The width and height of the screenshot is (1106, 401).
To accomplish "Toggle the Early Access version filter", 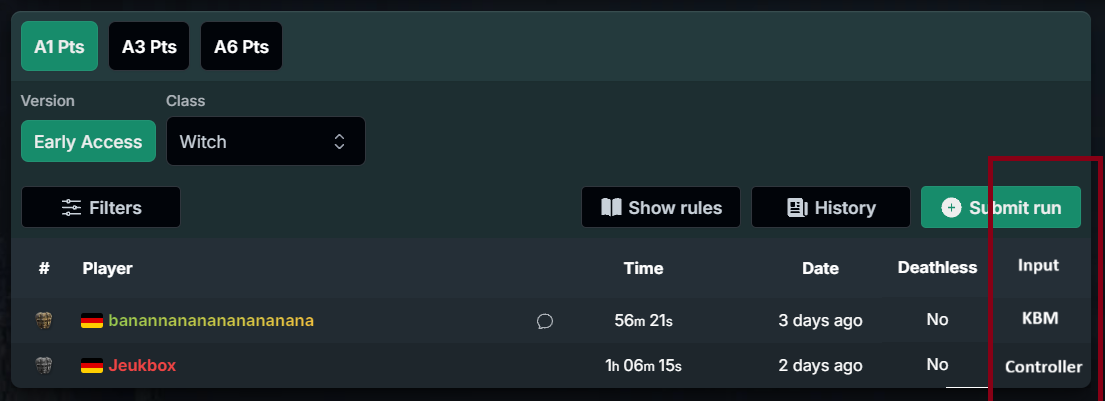I will pos(88,141).
